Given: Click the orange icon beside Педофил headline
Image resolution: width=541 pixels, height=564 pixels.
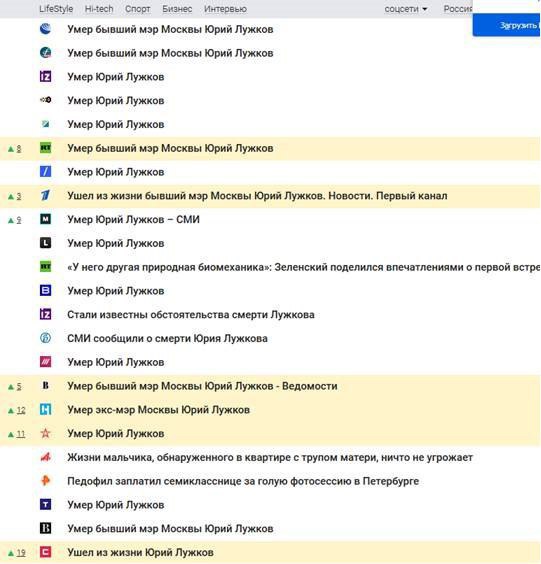Looking at the screenshot, I should point(45,481).
